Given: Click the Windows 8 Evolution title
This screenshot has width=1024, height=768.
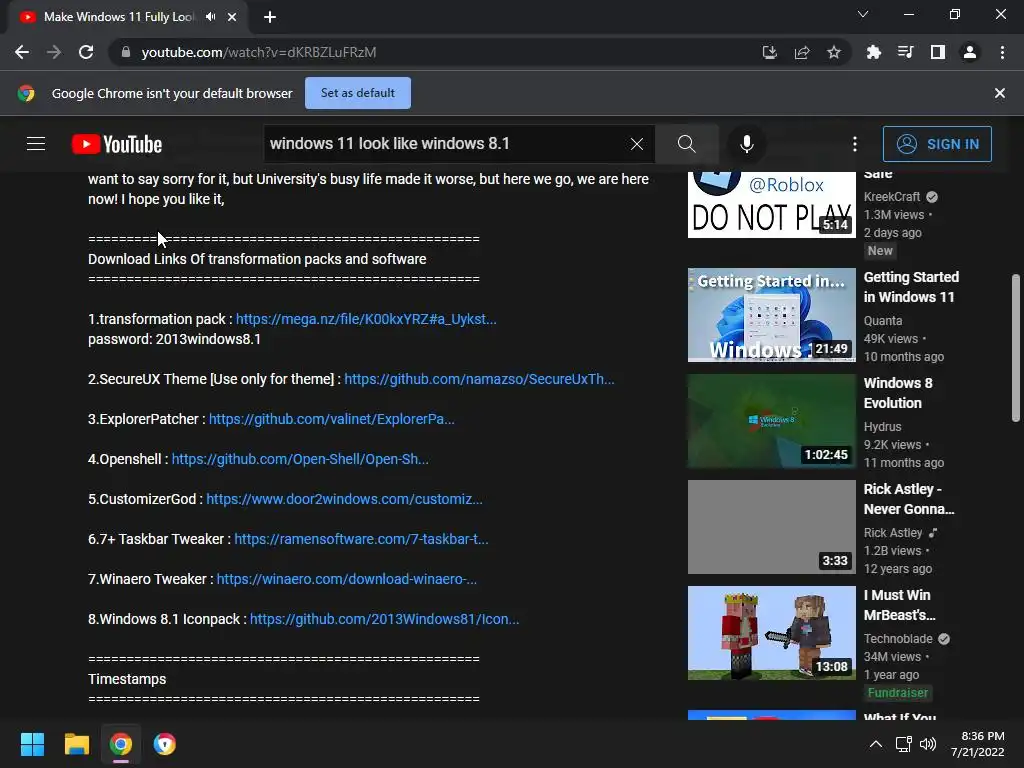Looking at the screenshot, I should (x=898, y=392).
